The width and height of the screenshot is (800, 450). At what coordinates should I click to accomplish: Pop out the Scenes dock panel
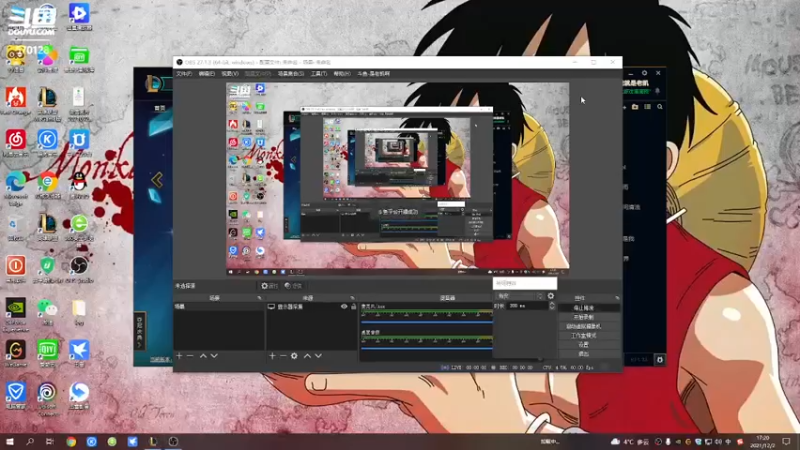(259, 298)
